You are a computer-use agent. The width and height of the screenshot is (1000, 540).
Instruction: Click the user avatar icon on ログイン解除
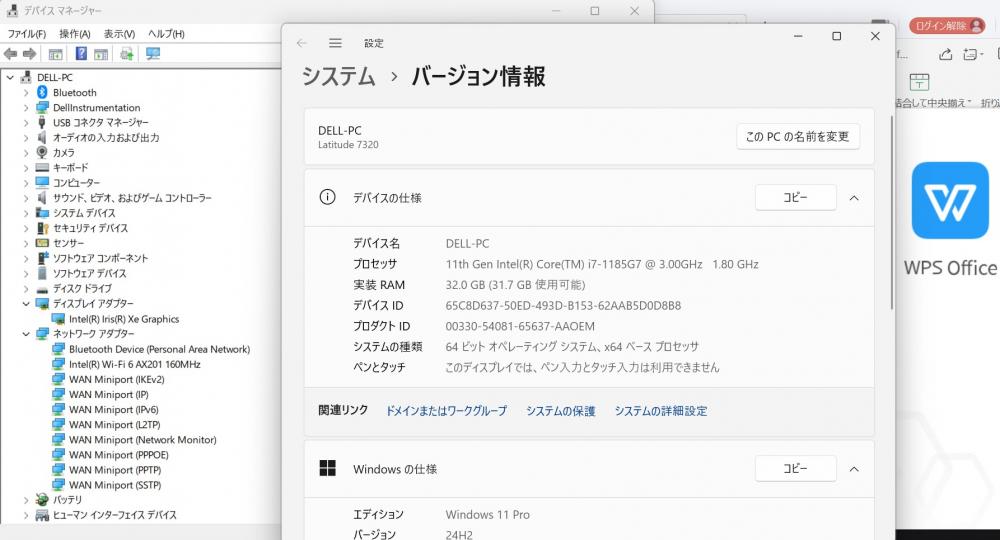976,26
